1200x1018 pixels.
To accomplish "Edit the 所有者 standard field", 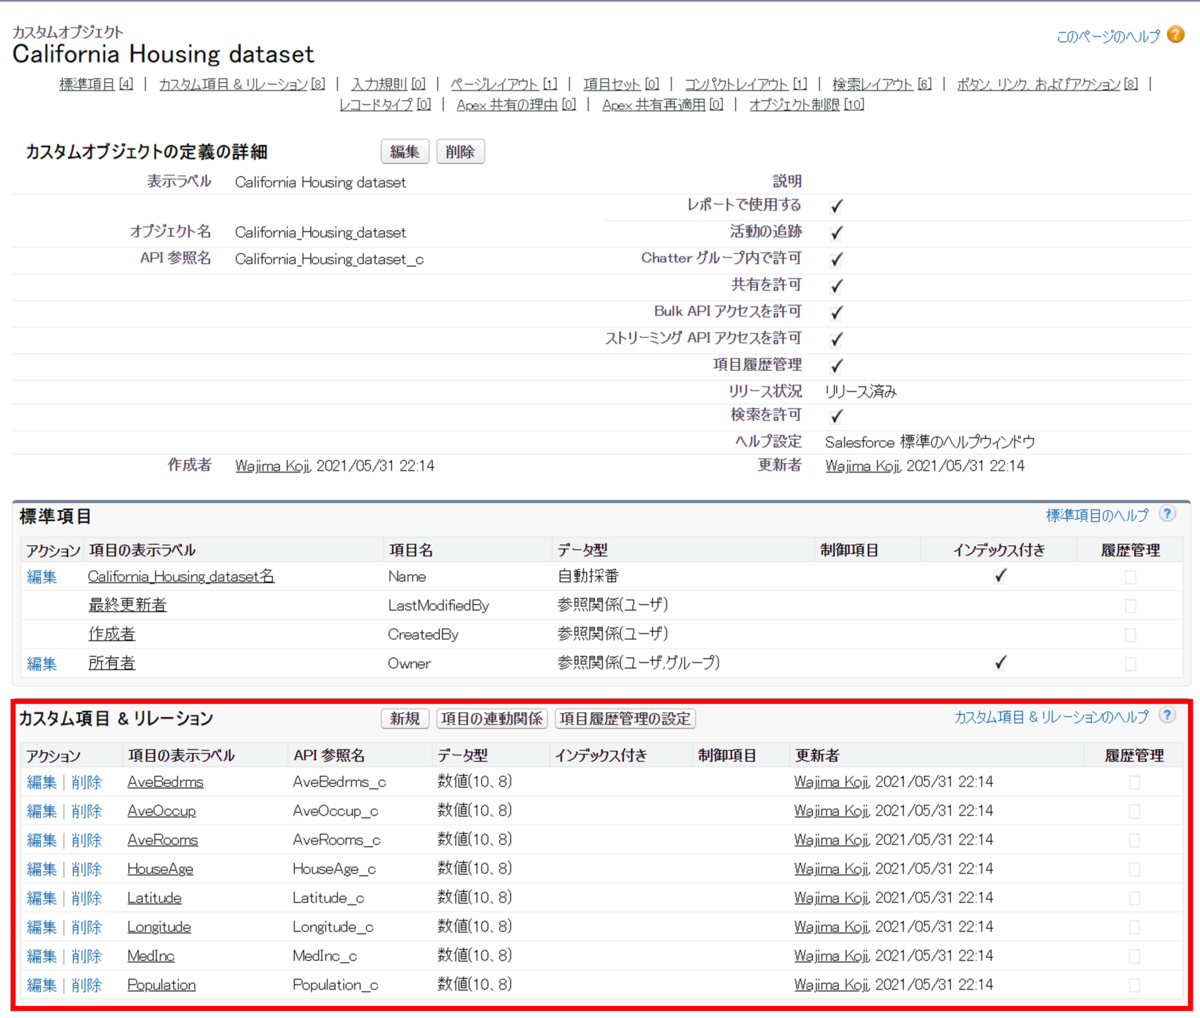I will [42, 663].
